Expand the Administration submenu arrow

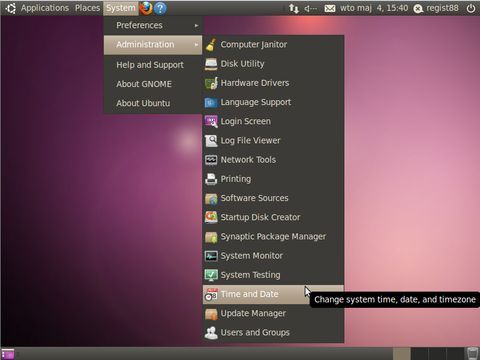197,45
